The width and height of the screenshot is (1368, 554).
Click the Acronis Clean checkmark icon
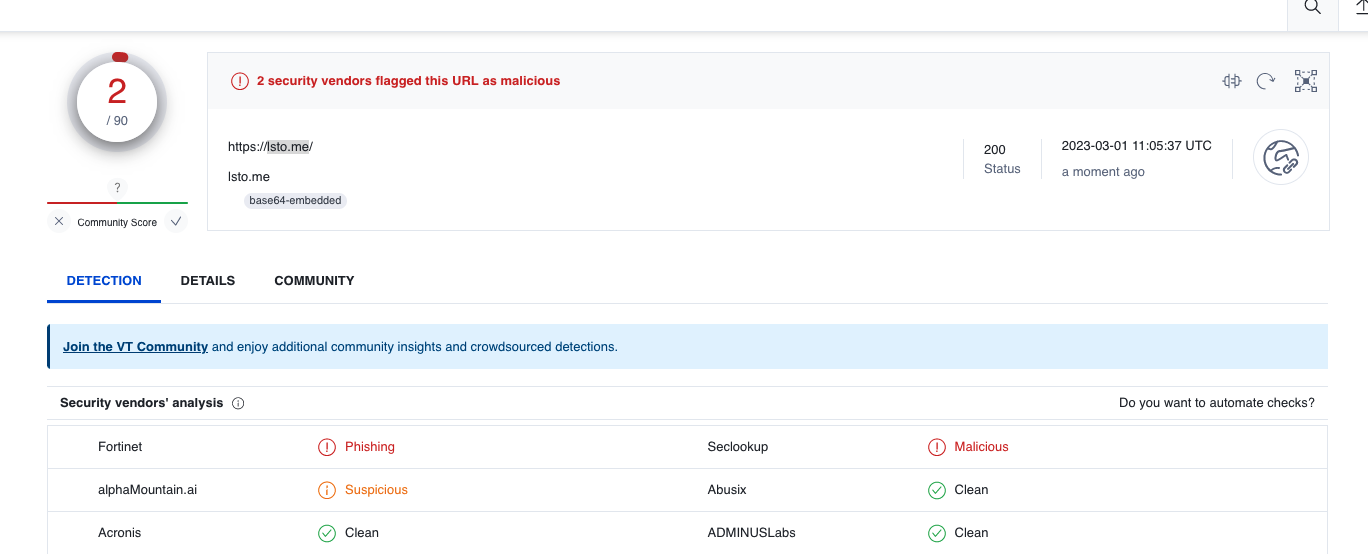point(327,533)
